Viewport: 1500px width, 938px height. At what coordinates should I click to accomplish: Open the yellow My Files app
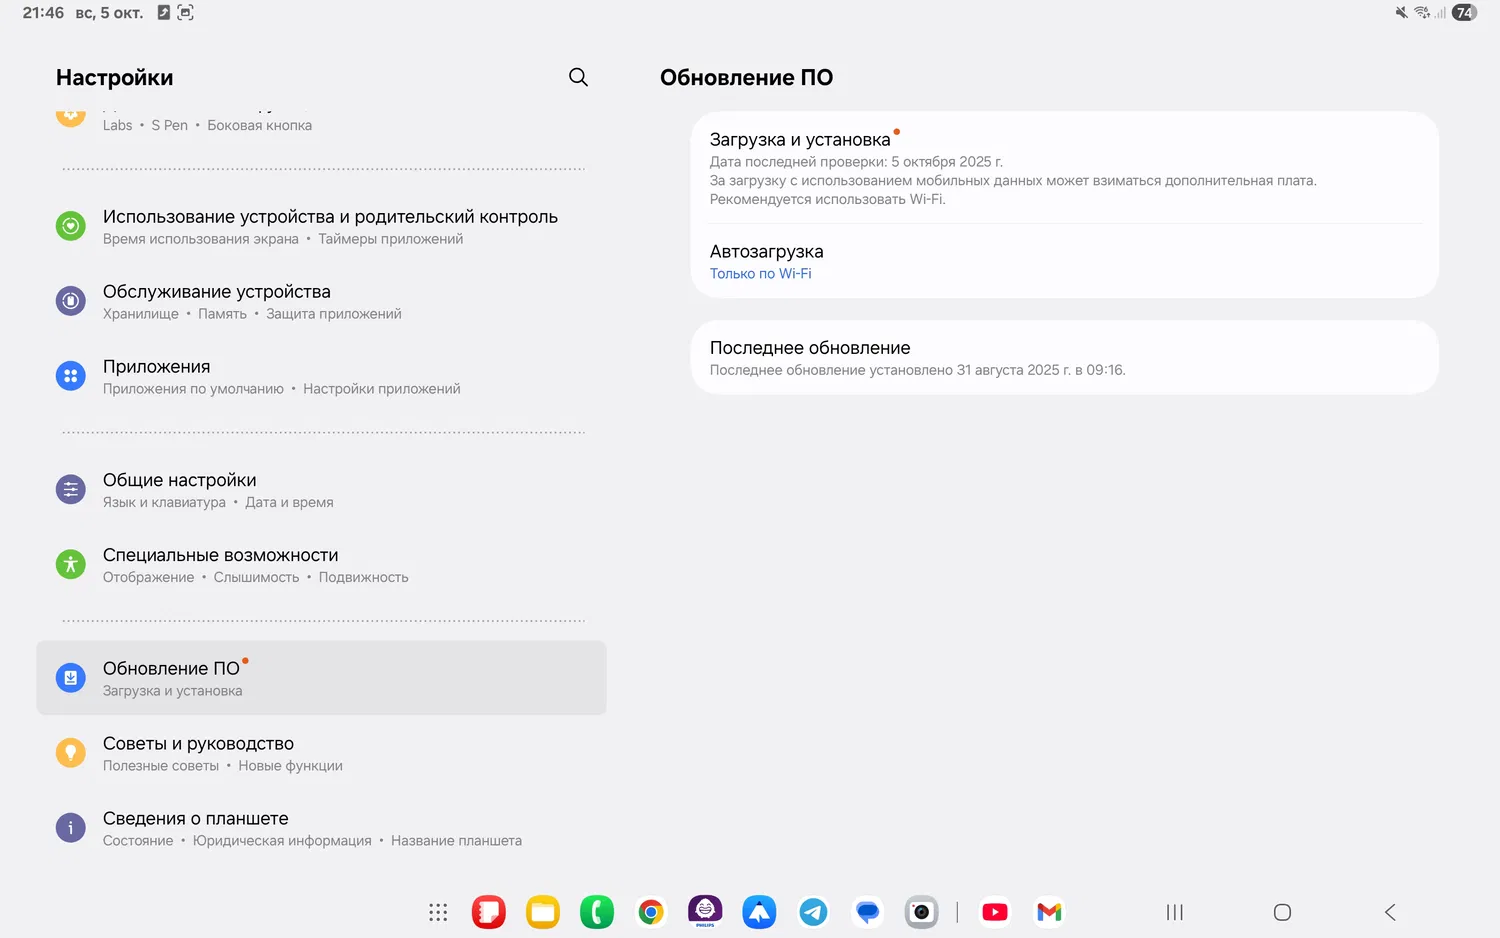coord(543,912)
